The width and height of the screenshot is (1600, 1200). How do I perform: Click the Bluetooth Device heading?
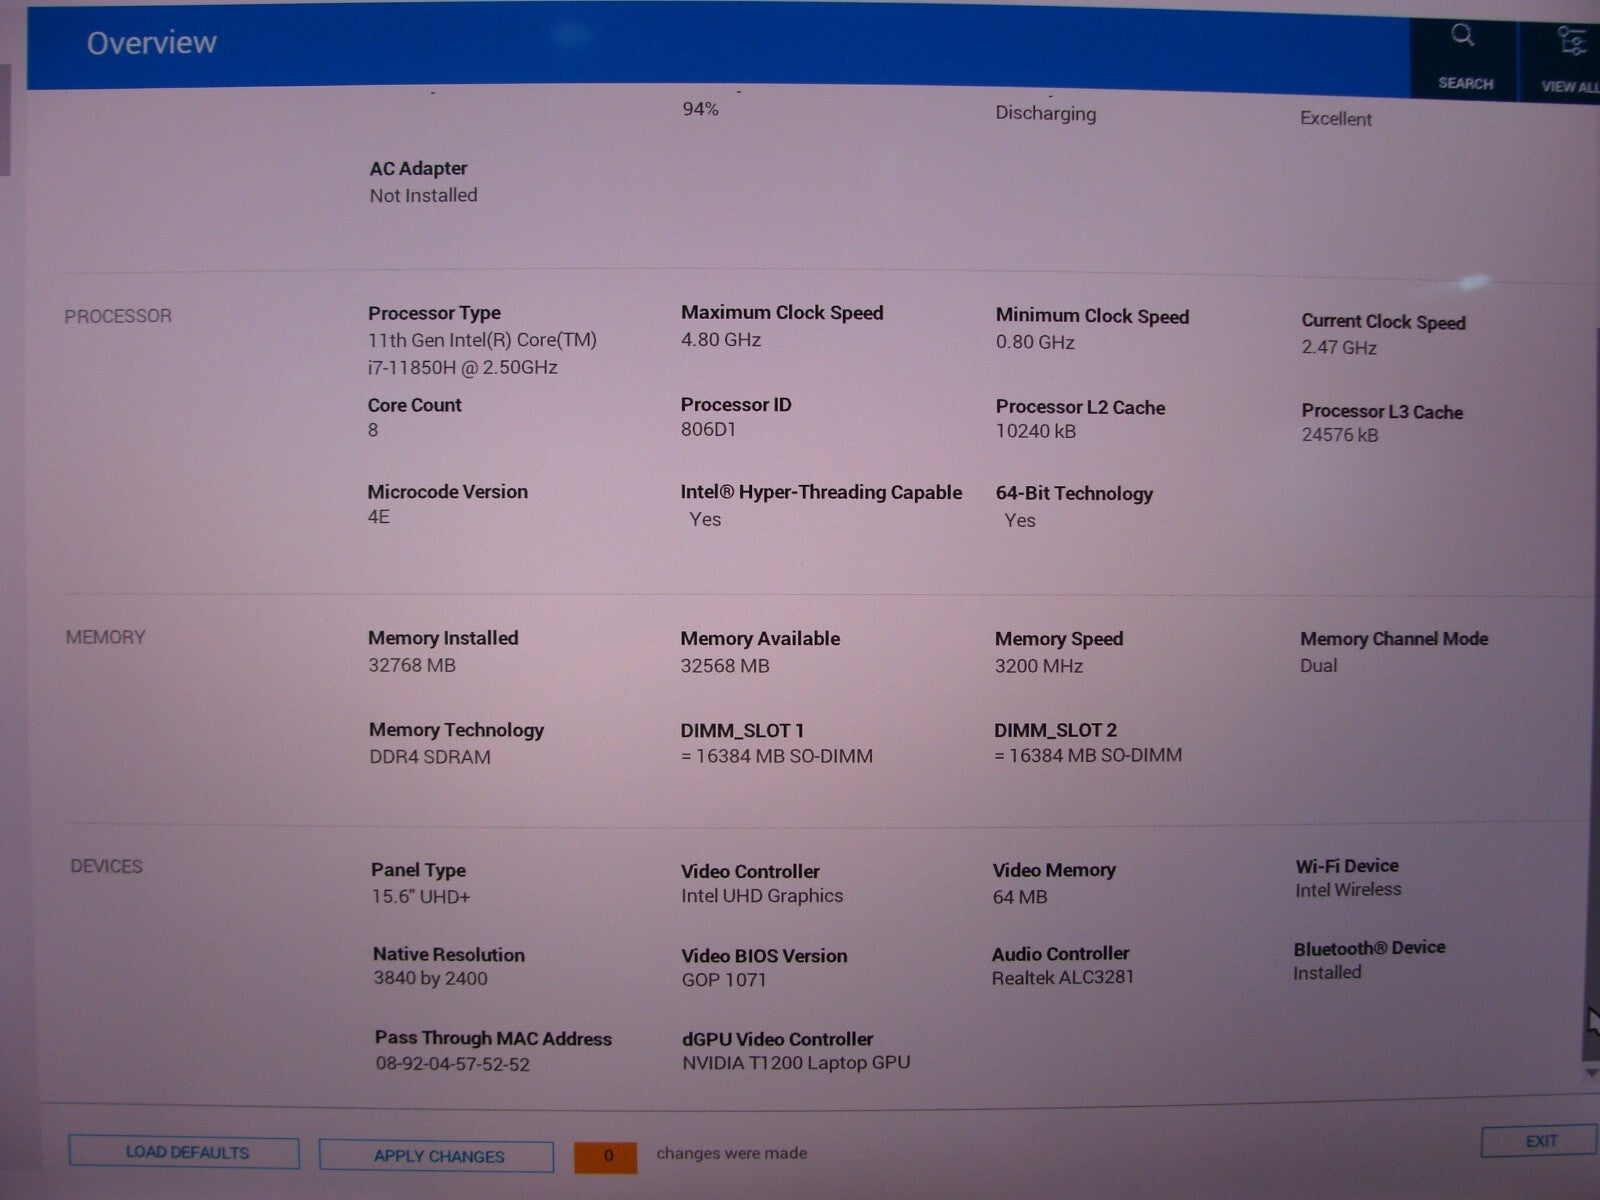1368,948
